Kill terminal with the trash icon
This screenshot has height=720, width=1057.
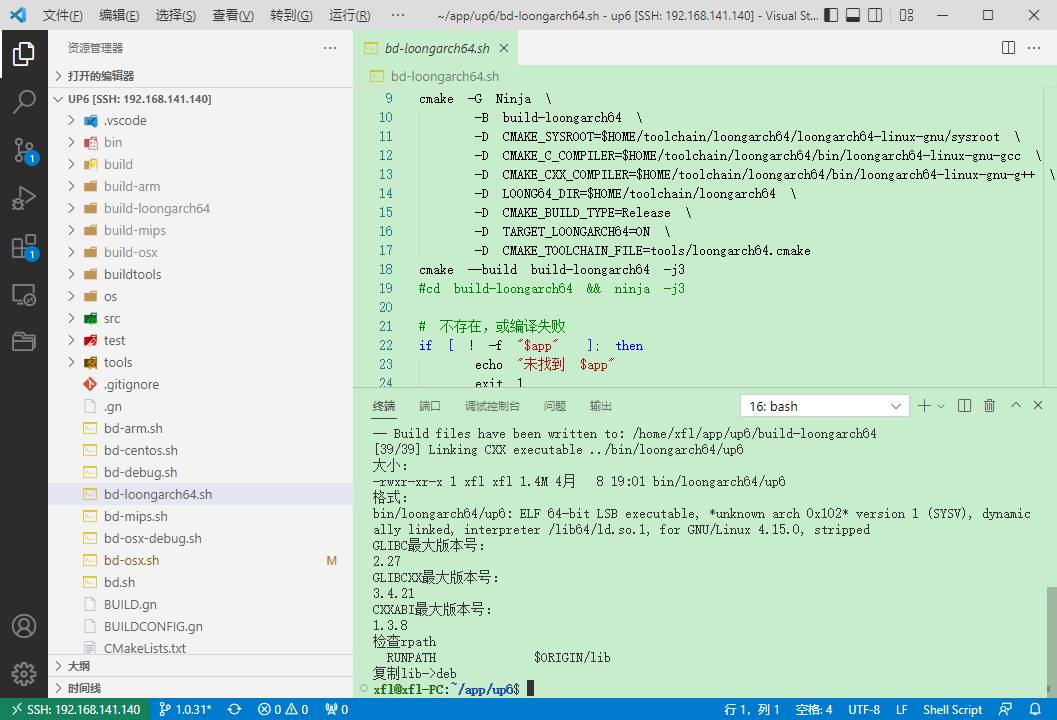coord(989,406)
